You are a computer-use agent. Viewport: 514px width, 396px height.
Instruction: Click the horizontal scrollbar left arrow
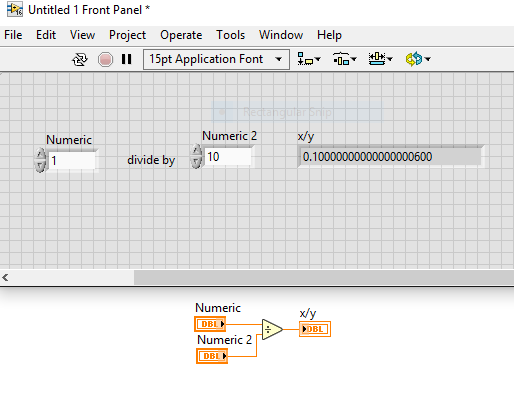point(5,278)
